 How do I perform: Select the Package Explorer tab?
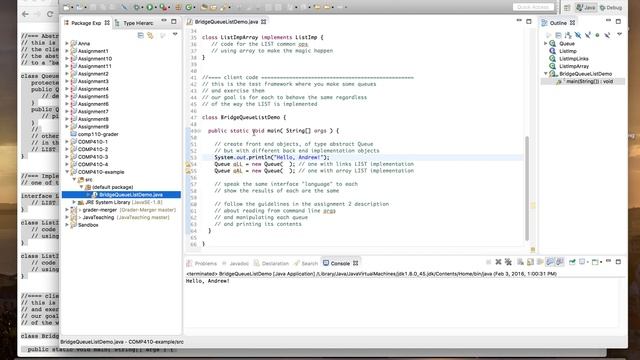[x=86, y=23]
